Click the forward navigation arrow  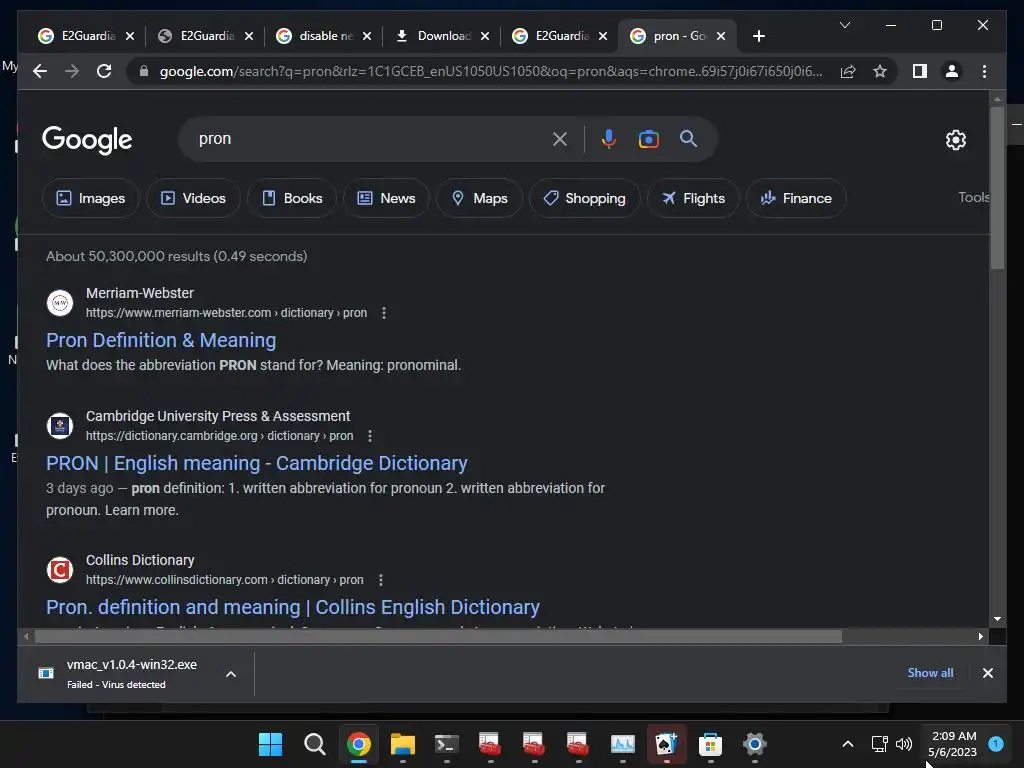tap(72, 71)
